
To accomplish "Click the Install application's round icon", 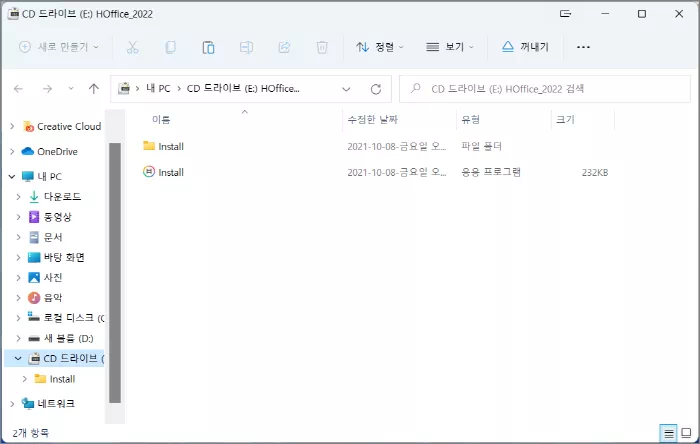I will click(149, 171).
